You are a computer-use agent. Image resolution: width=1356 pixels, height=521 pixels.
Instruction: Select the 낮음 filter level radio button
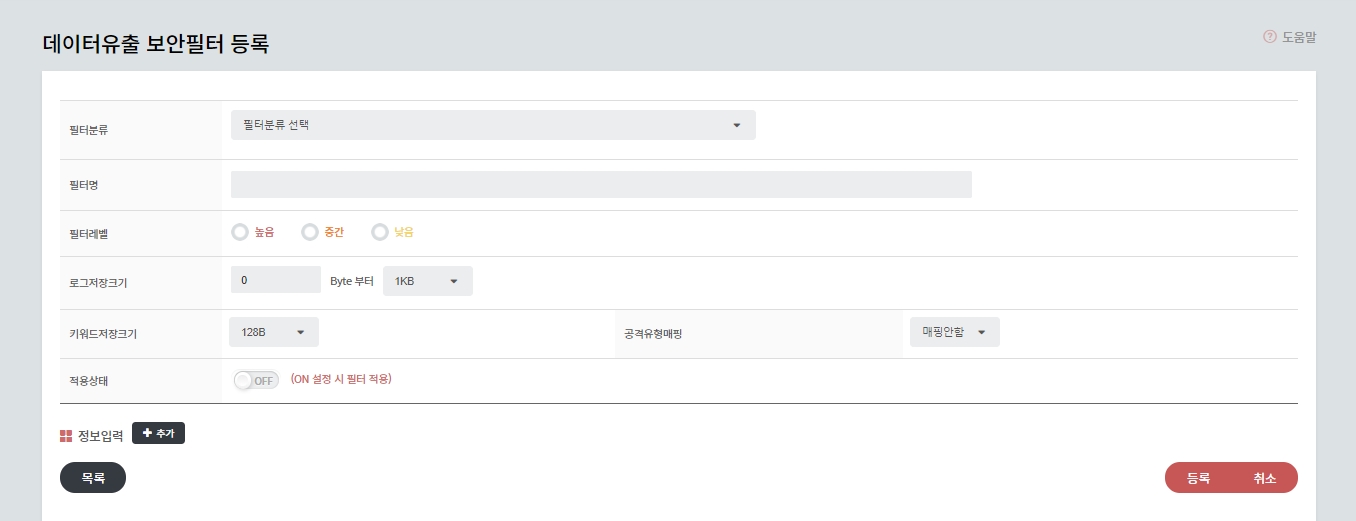click(x=379, y=232)
